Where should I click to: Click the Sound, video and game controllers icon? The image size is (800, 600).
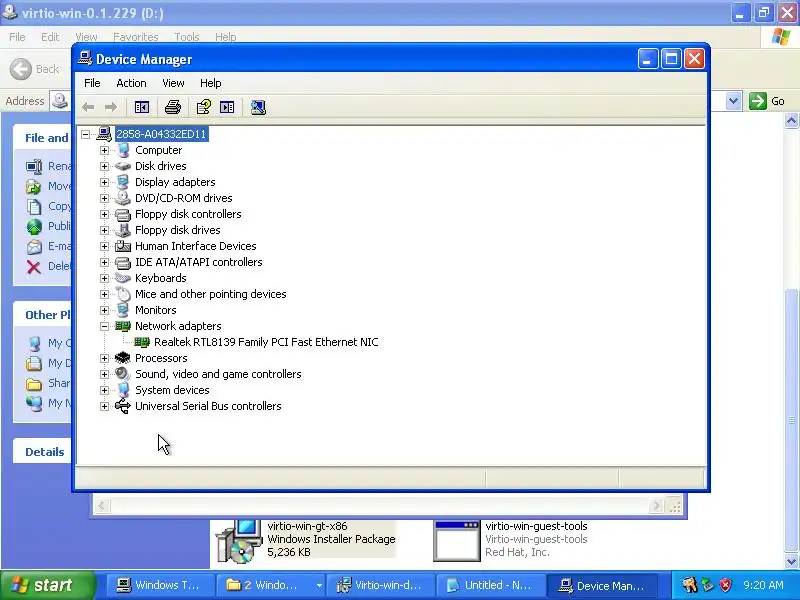123,374
